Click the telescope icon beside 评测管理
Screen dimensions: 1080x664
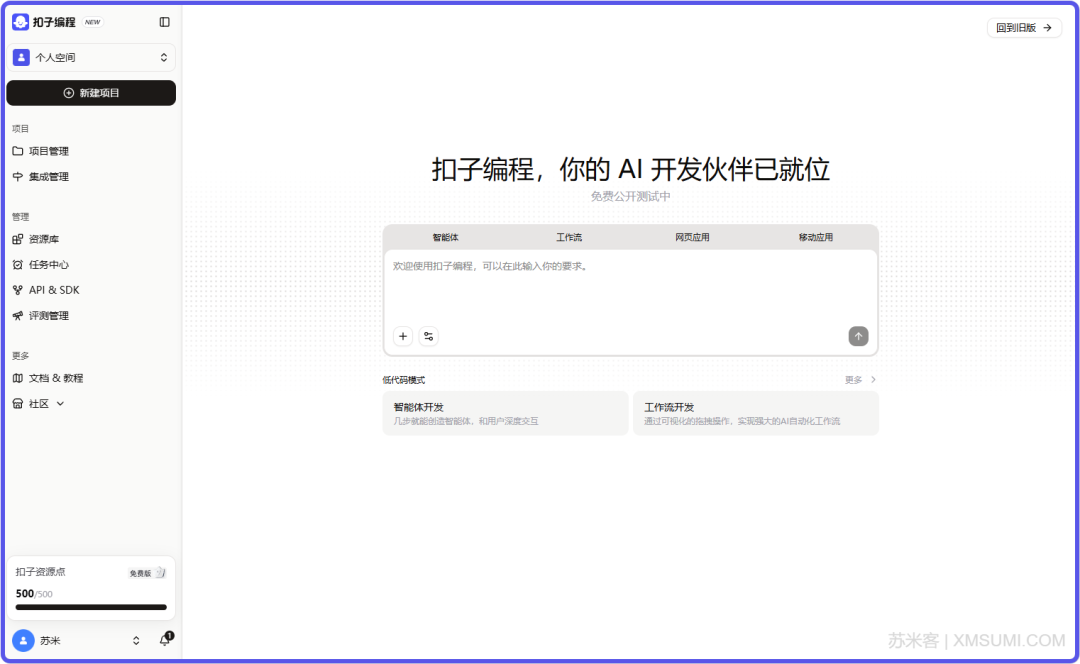click(x=18, y=315)
